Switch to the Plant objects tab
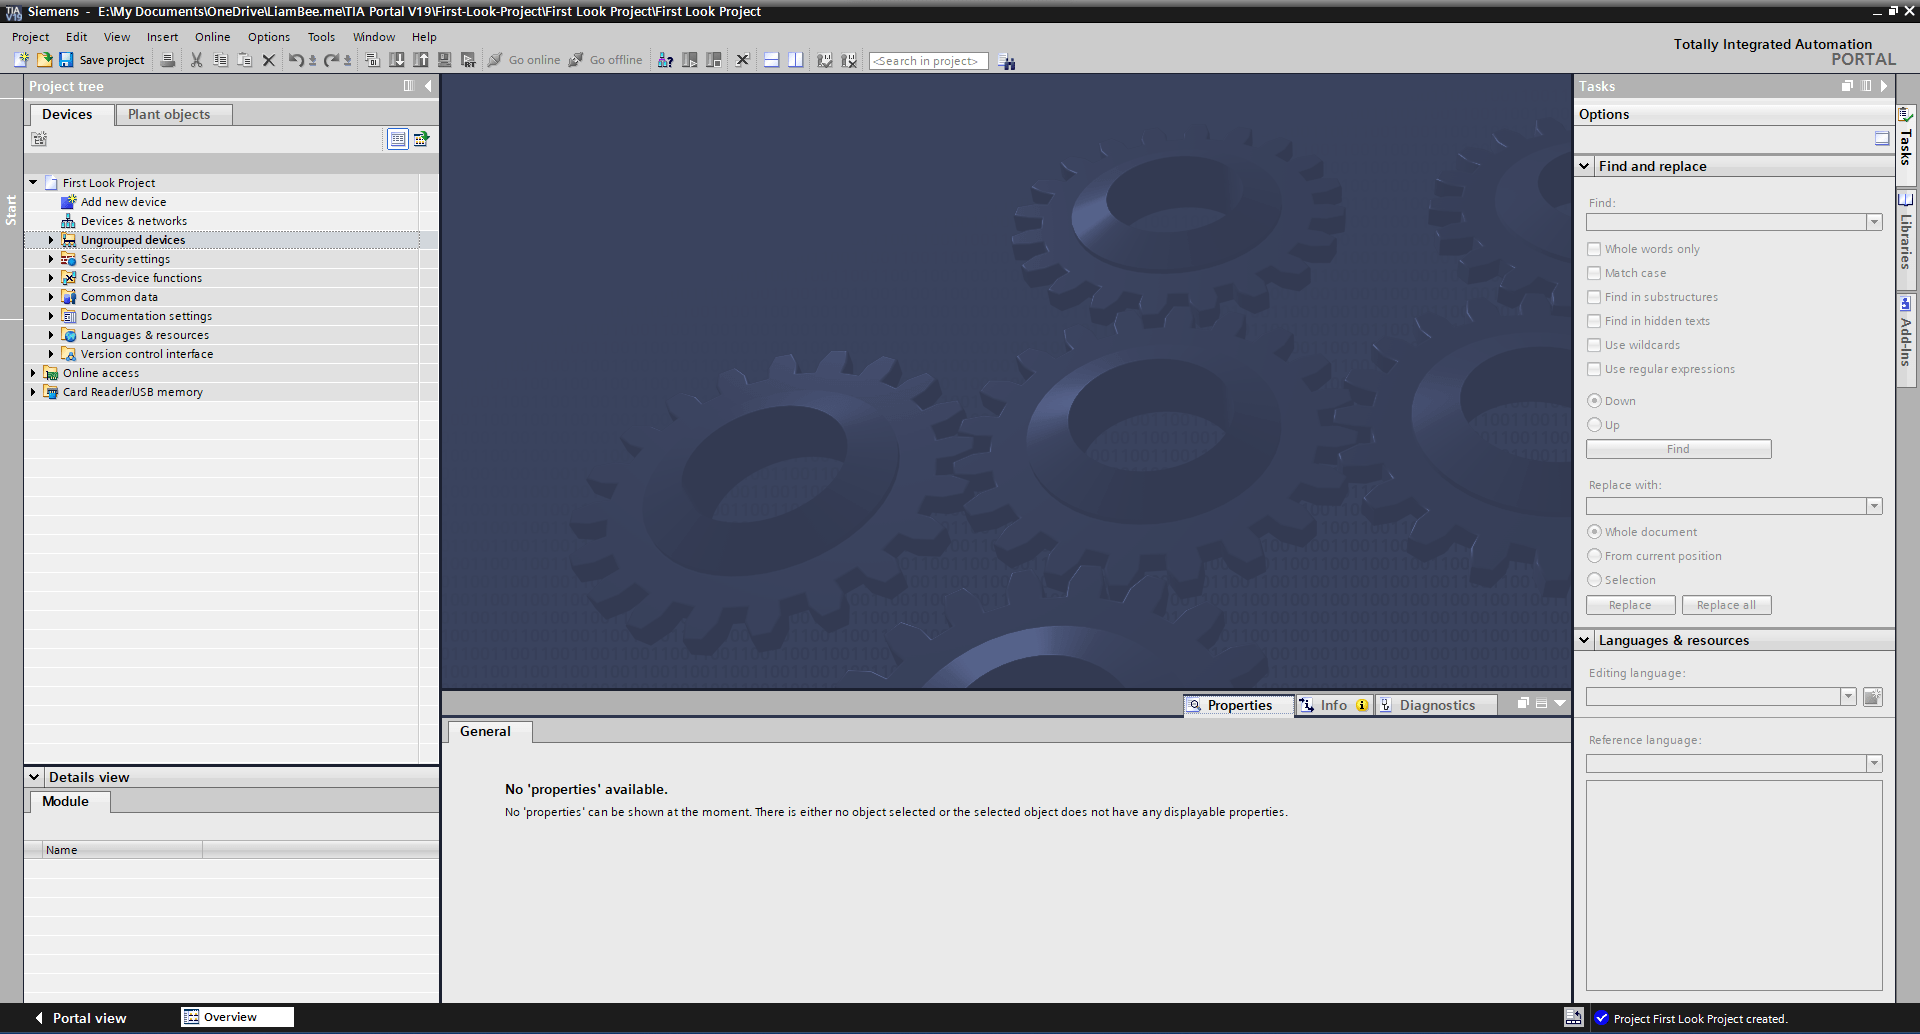Viewport: 1920px width, 1034px height. (169, 115)
